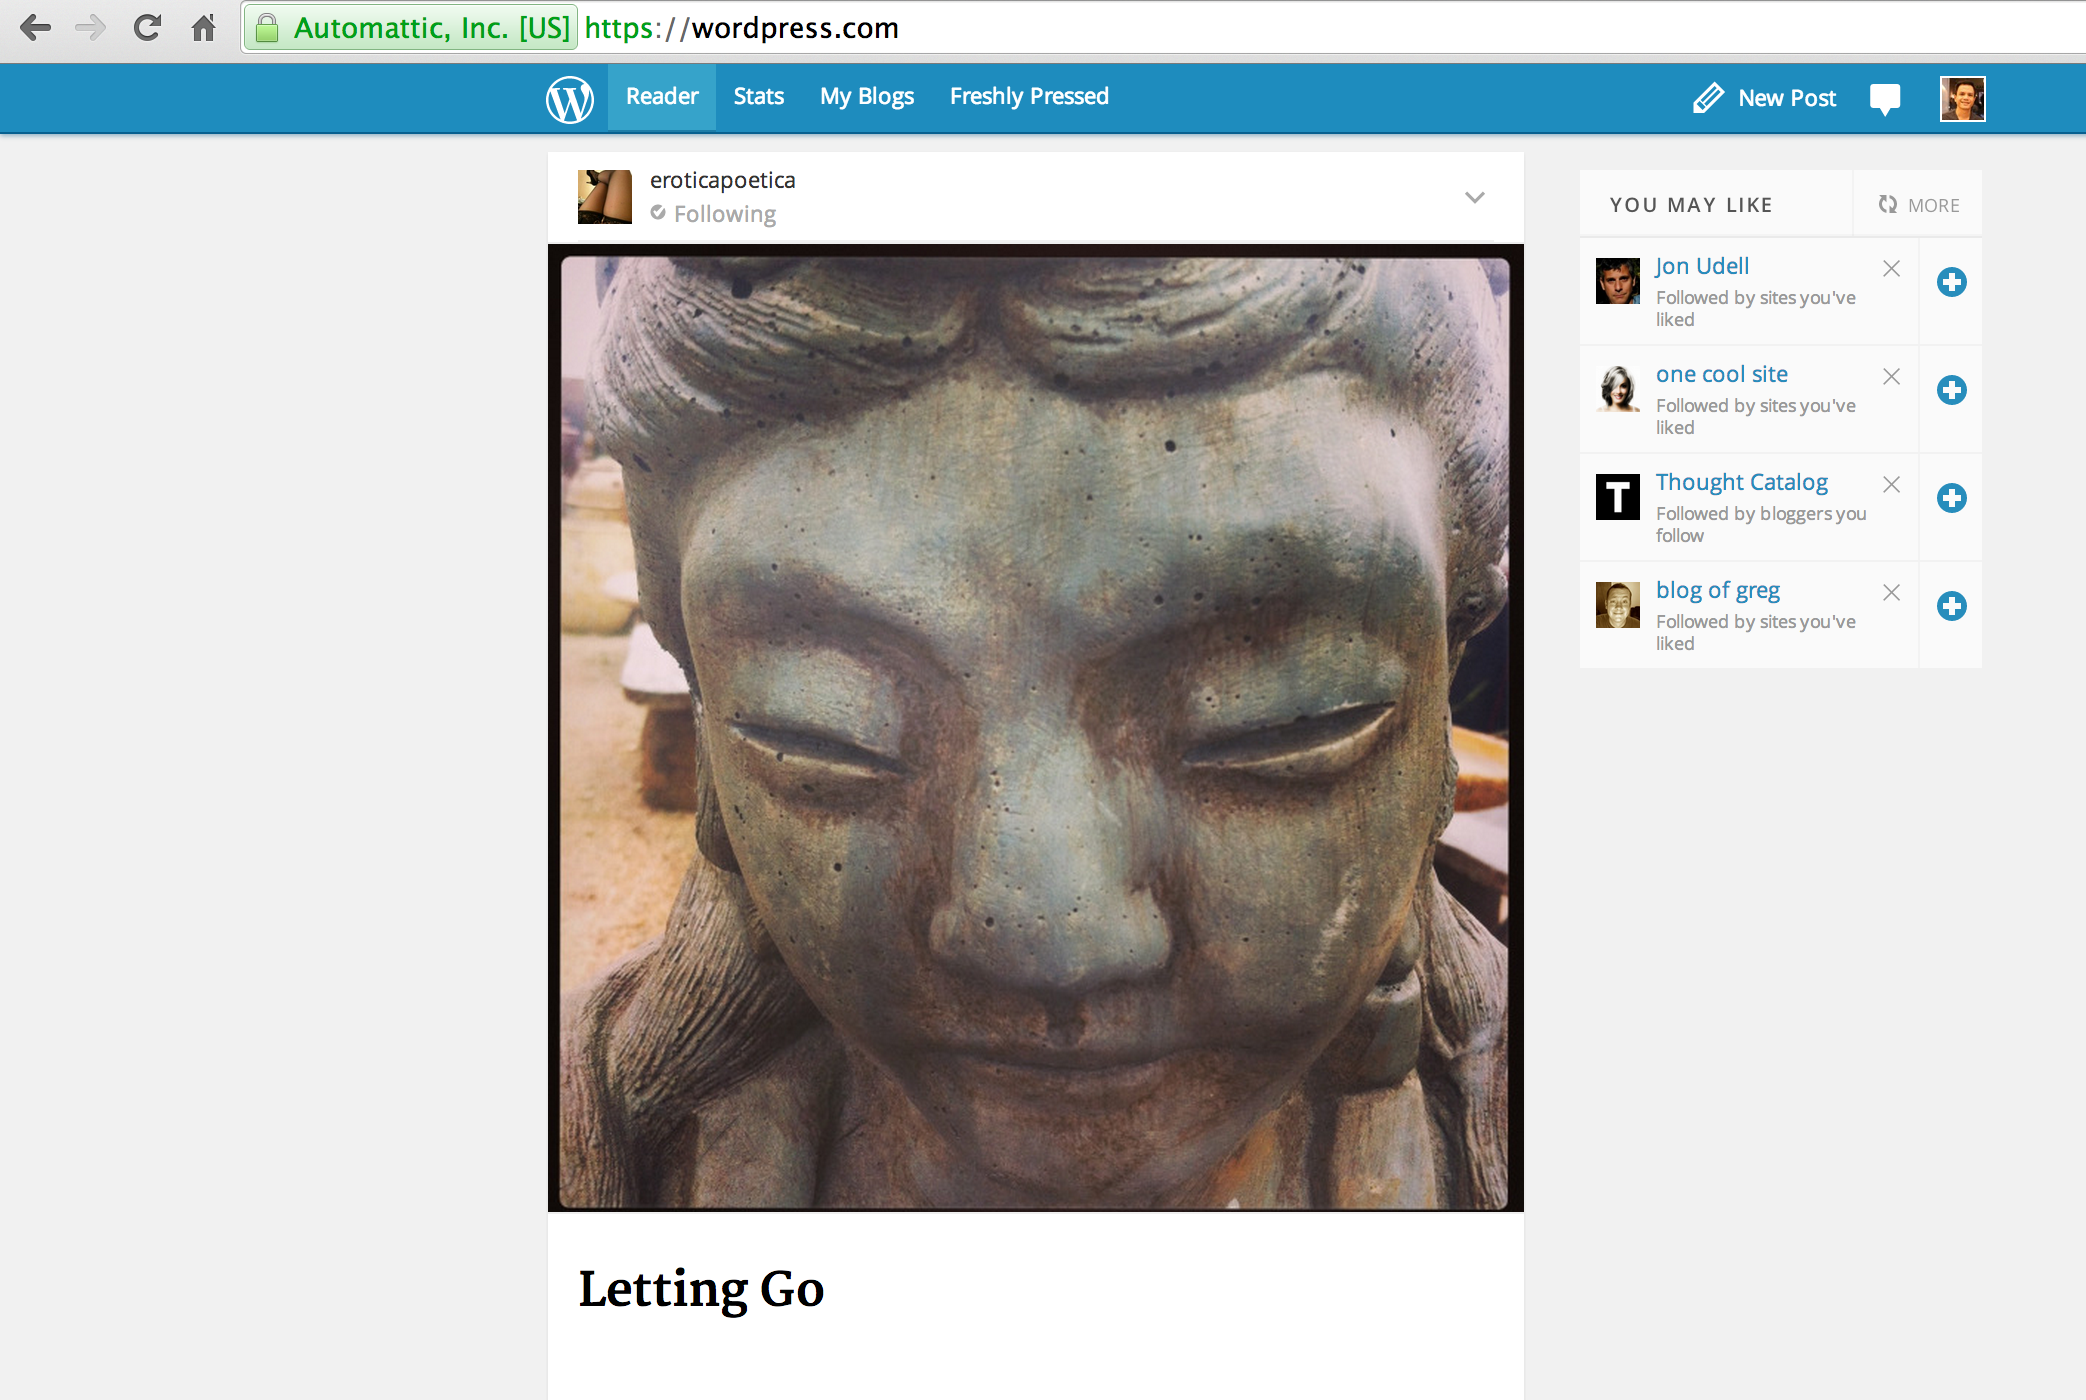Refresh recommendations with MORE button
This screenshot has width=2086, height=1400.
click(1918, 205)
